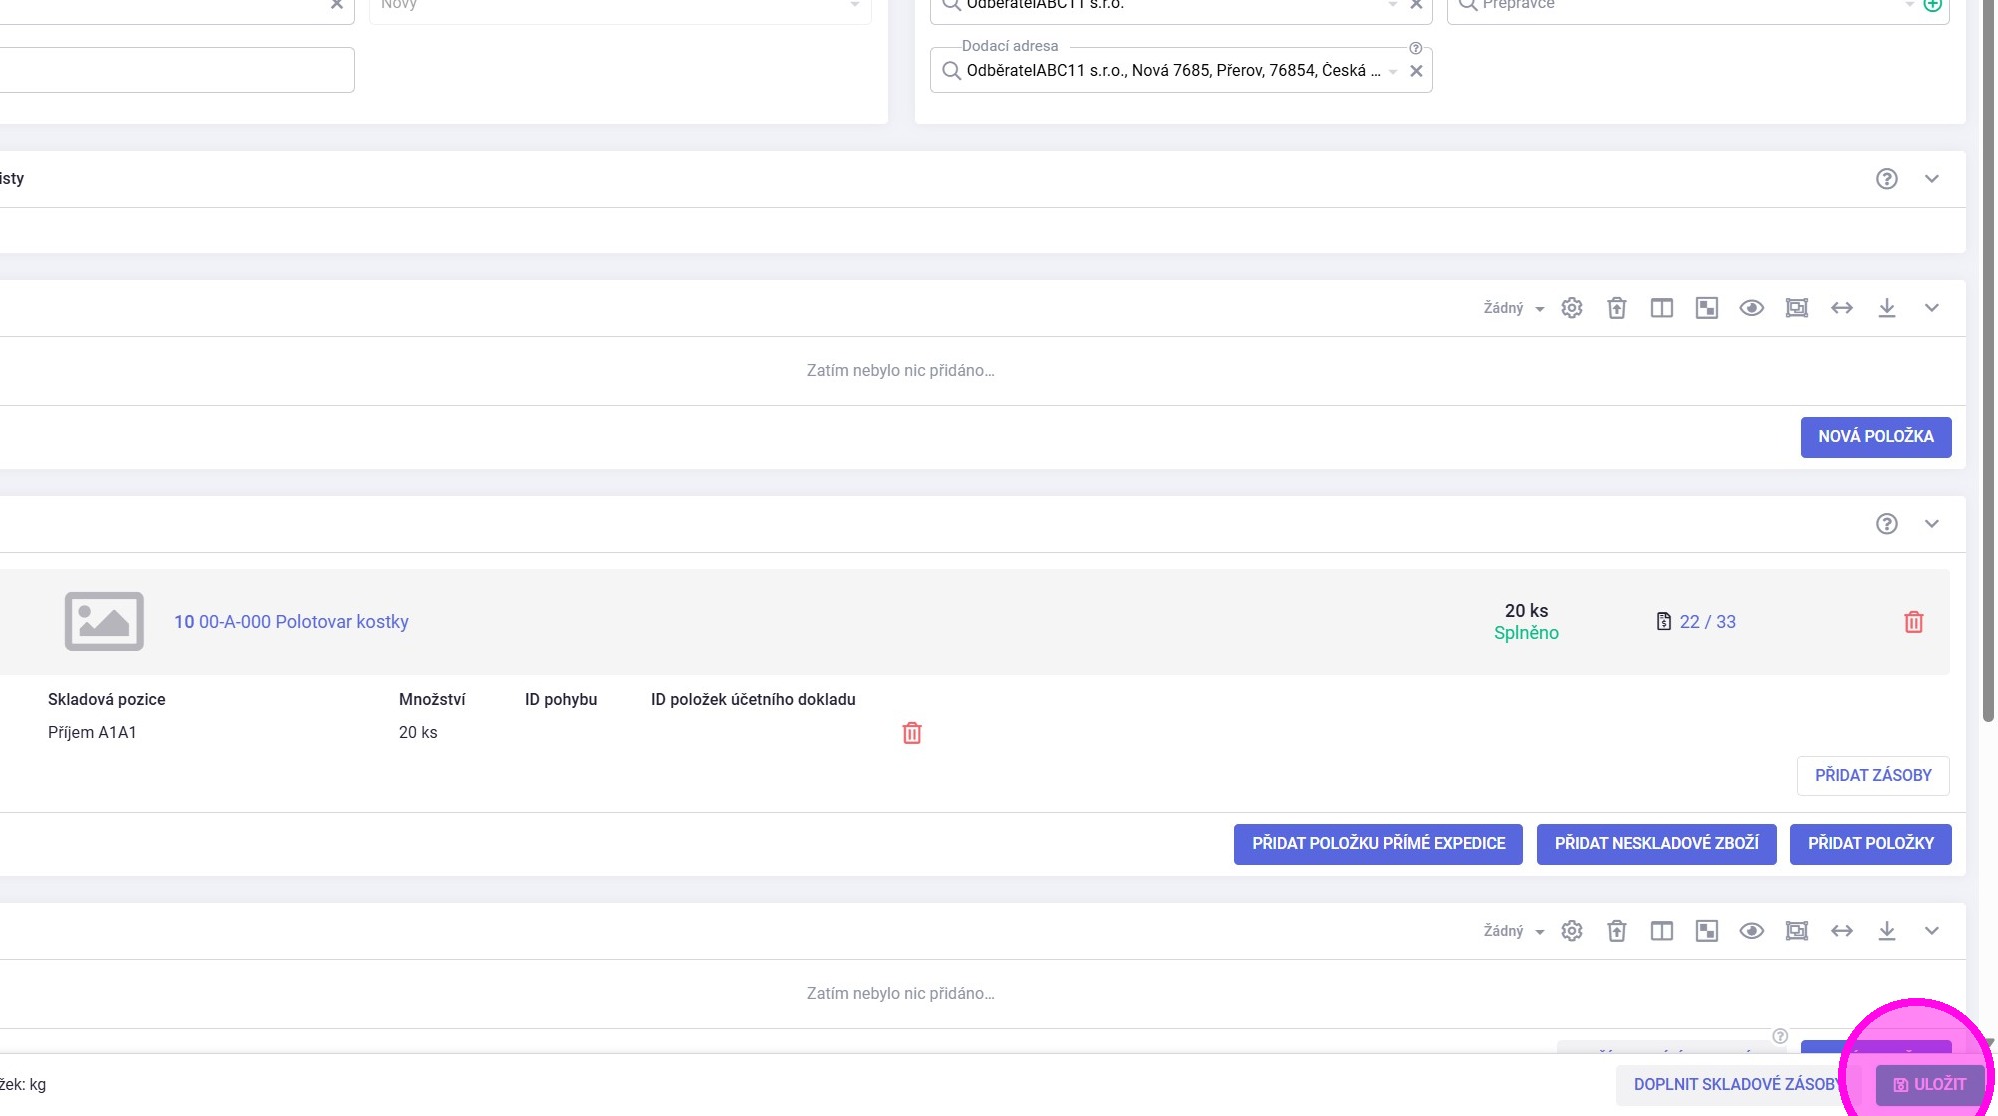Click document icon next to 22 / 33
This screenshot has width=1998, height=1116.
1664,622
